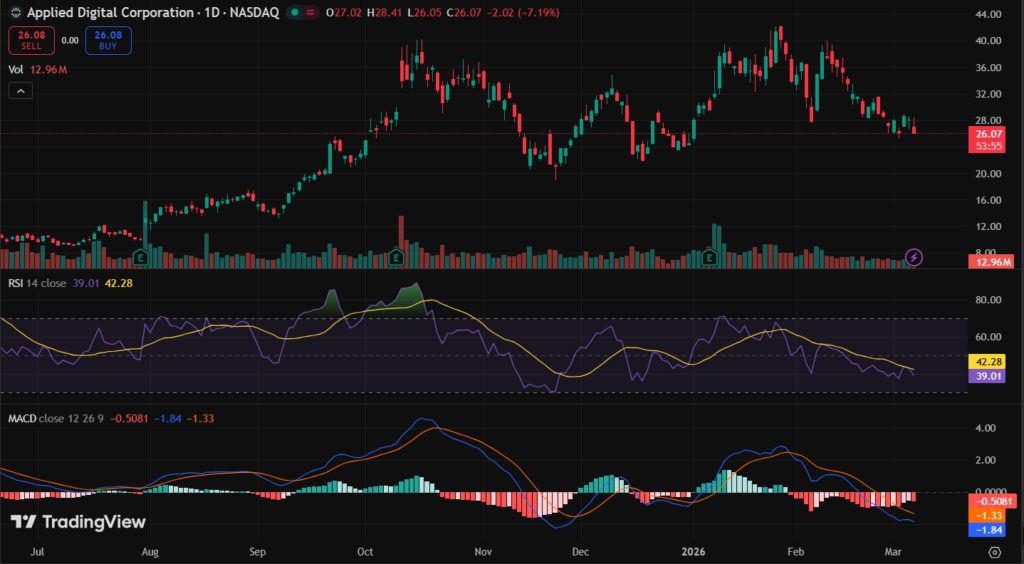Click the MACD value tag -1.84
1024x564 pixels.
coord(989,530)
